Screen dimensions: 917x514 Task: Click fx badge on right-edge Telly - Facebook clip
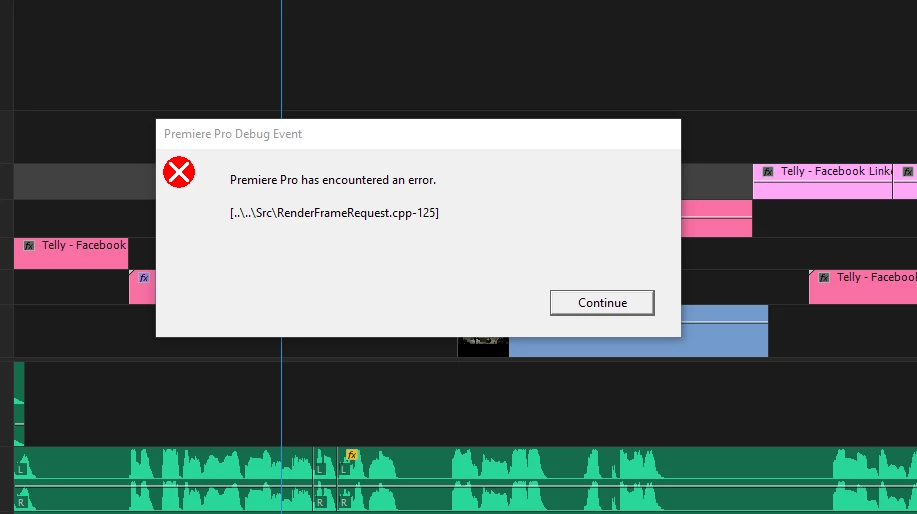[x=823, y=278]
